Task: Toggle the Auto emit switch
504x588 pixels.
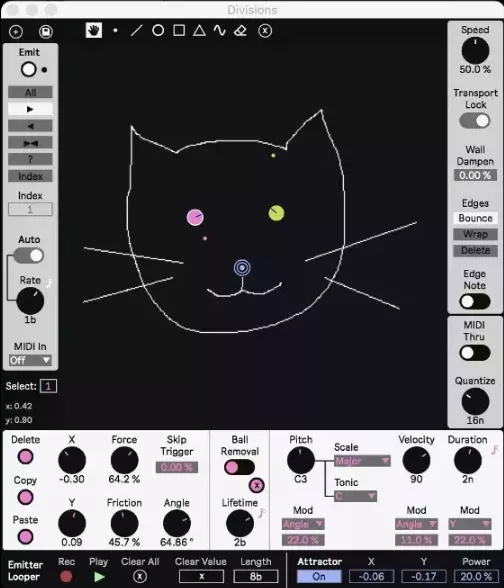Action: [x=29, y=256]
